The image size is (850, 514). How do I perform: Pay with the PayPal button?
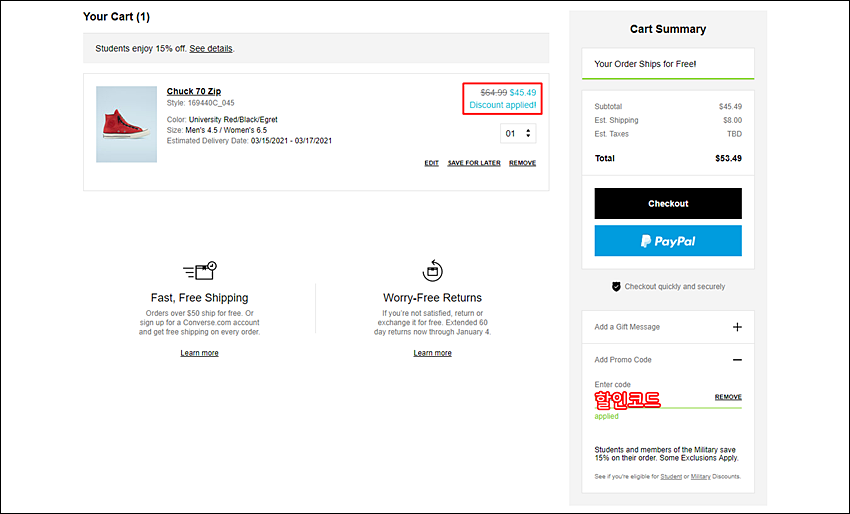[x=668, y=241]
